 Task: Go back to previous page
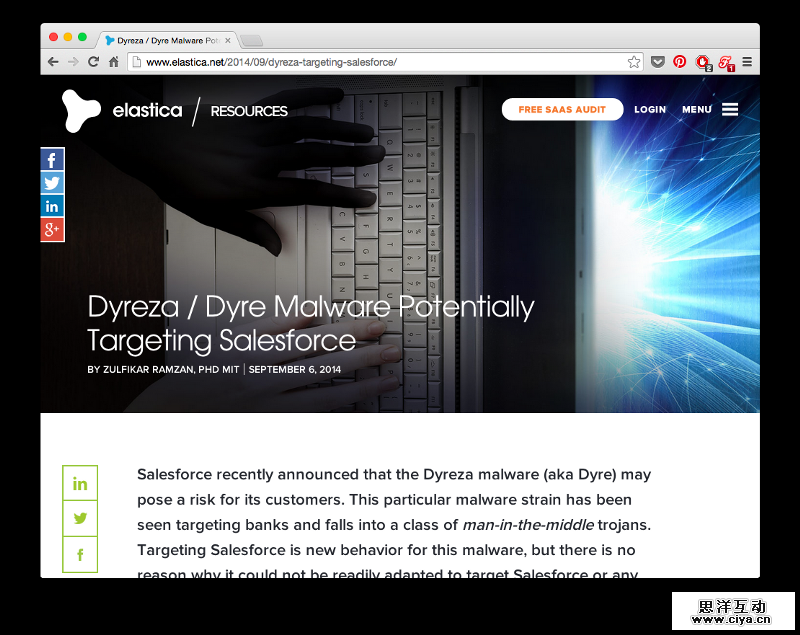53,62
